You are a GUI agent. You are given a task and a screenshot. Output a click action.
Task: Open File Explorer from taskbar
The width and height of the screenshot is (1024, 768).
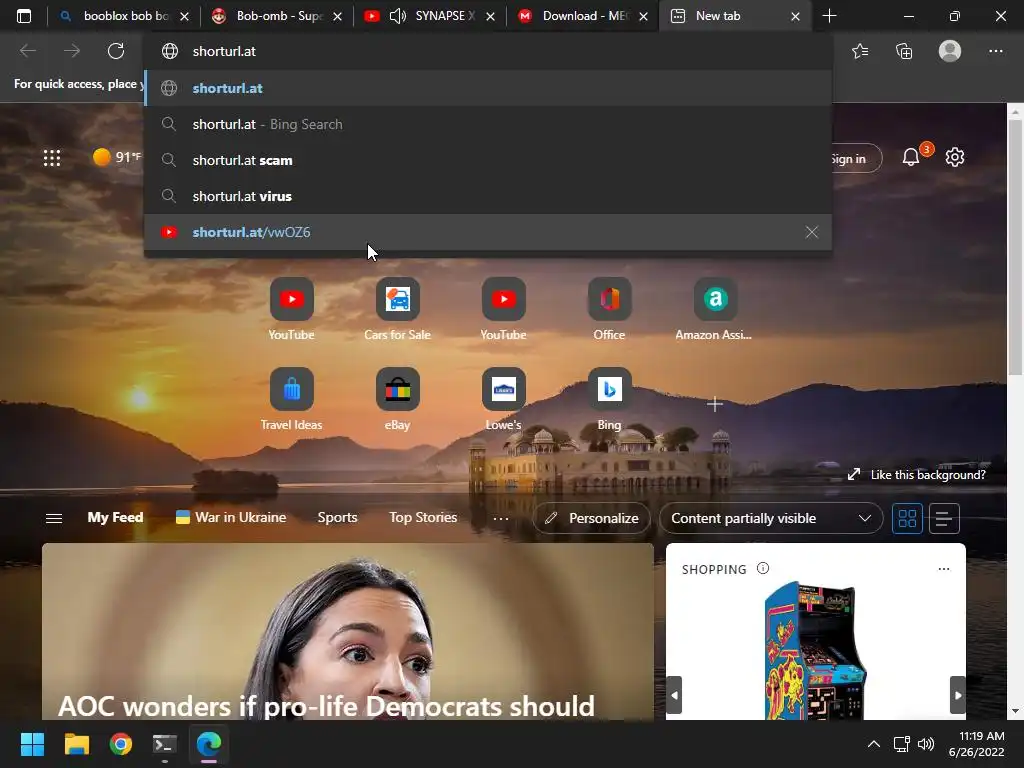(x=76, y=744)
